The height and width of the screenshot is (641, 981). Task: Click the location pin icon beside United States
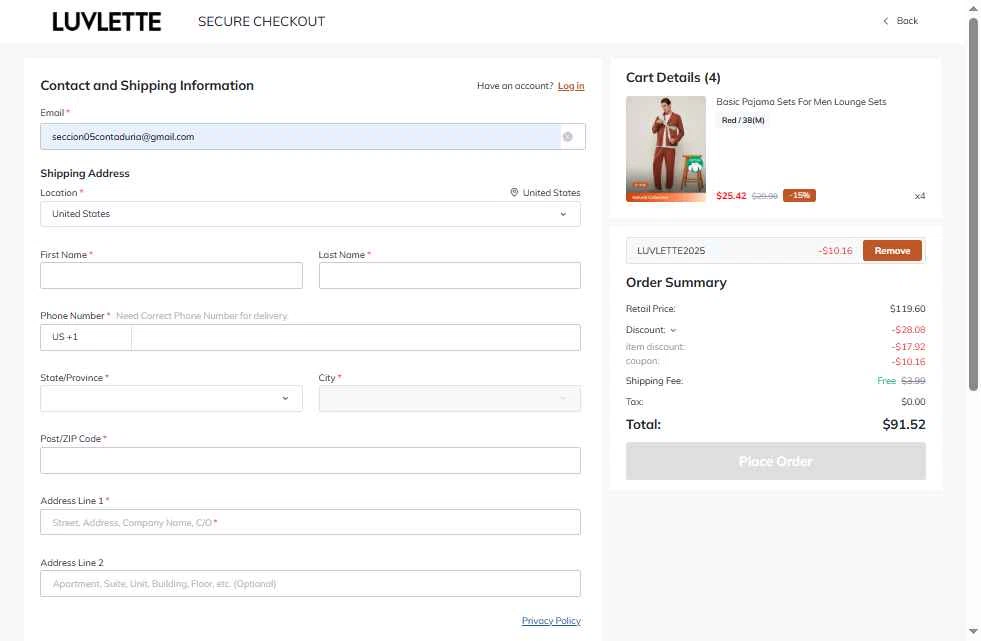tap(514, 193)
